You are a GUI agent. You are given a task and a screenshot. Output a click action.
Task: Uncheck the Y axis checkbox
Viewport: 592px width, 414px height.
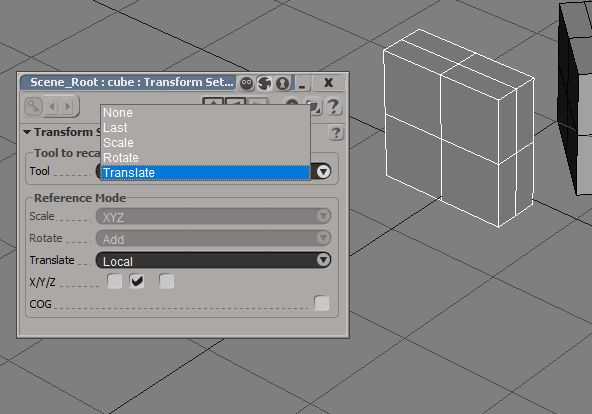point(137,282)
